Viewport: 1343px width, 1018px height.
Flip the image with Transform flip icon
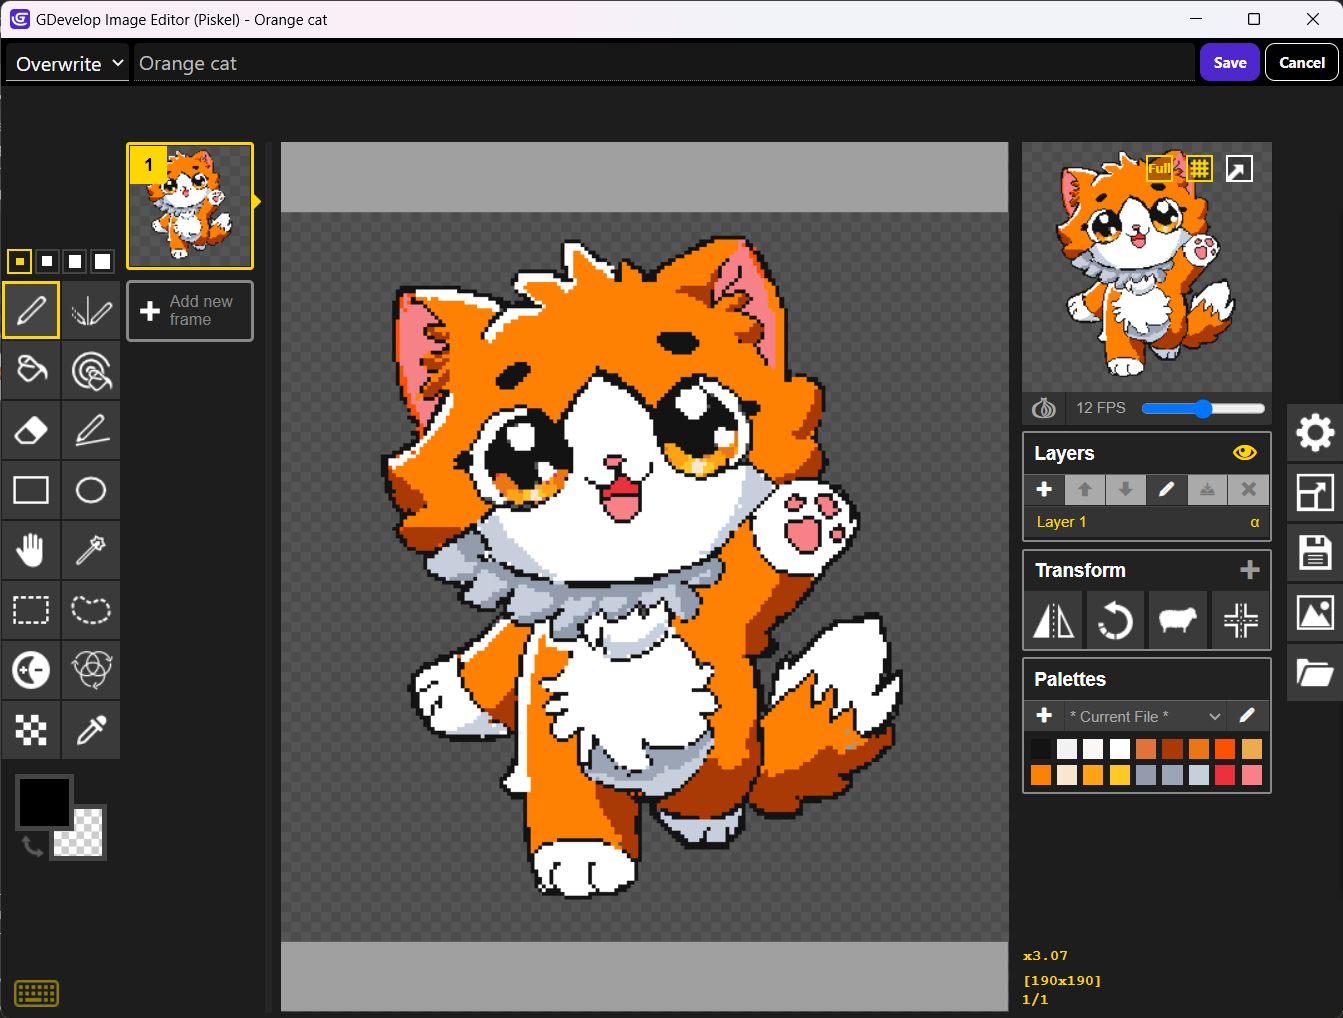point(1054,621)
